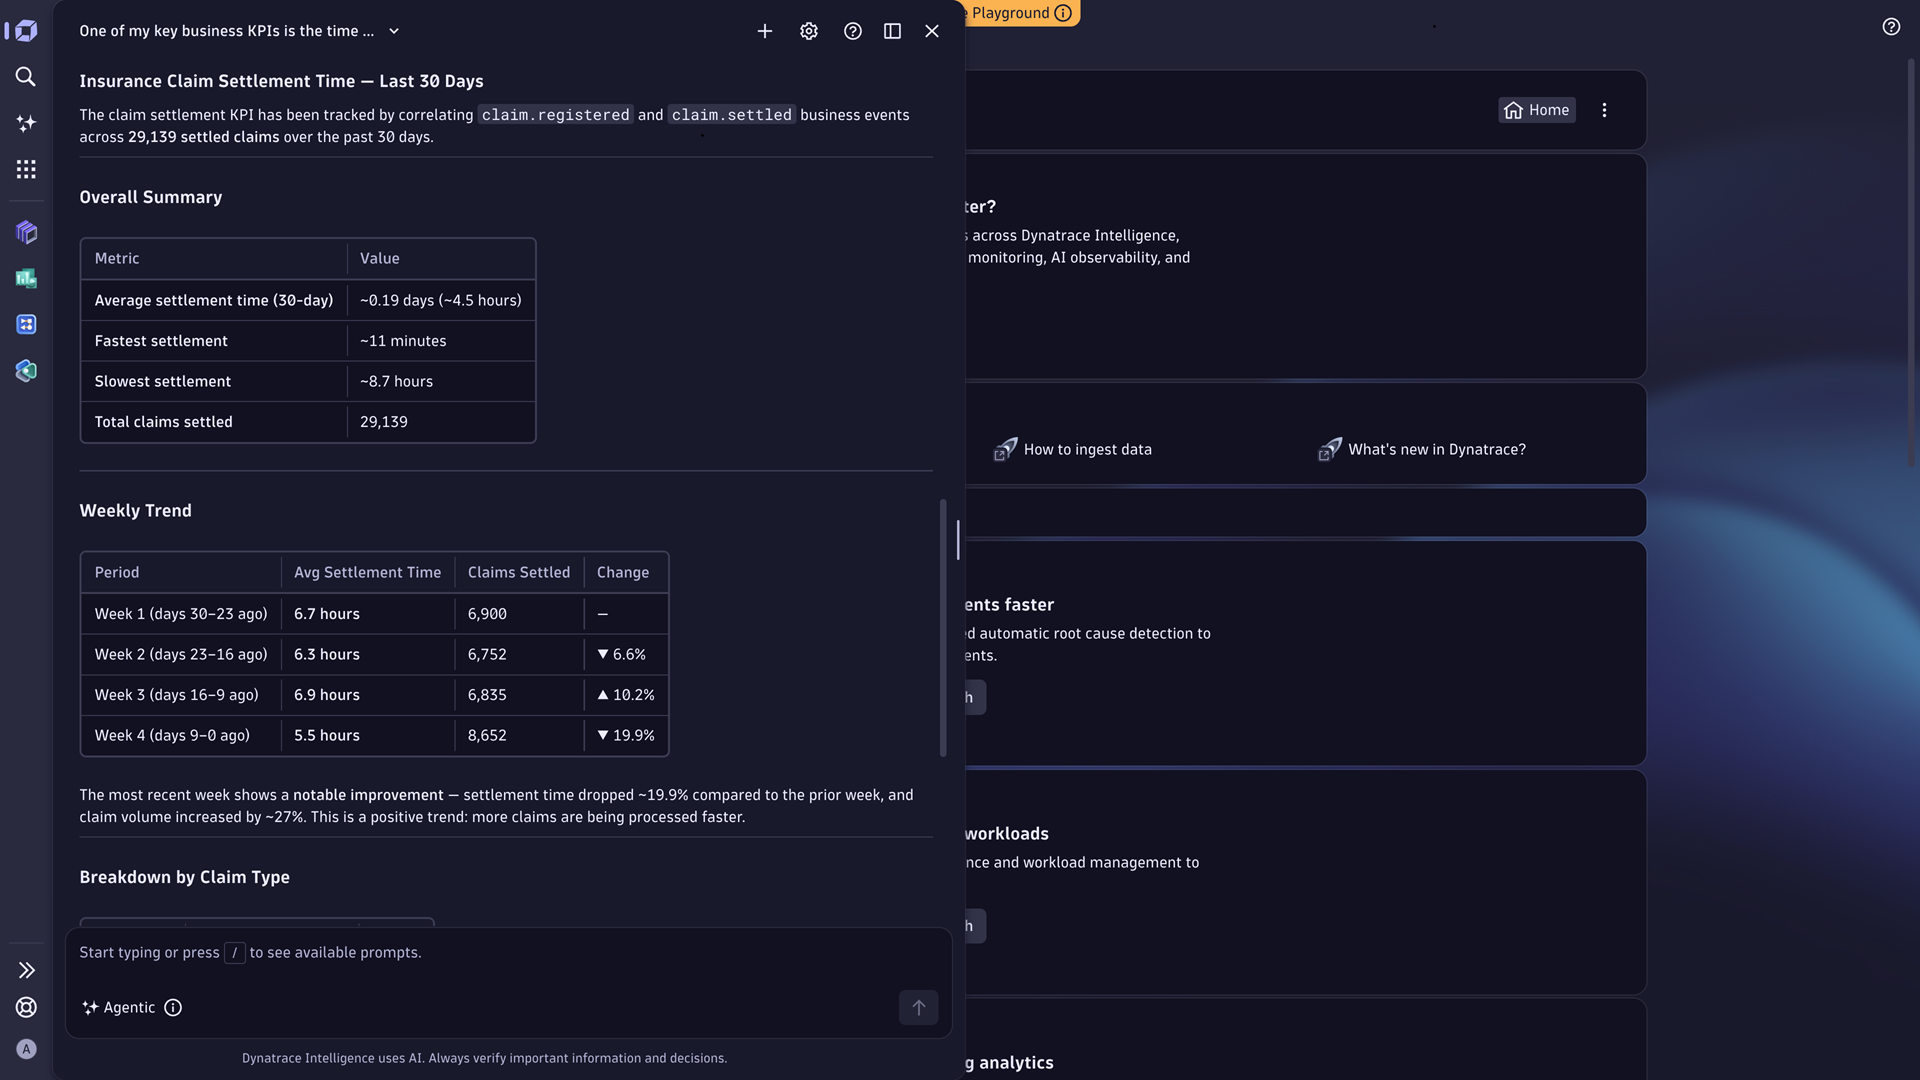Viewport: 1920px width, 1080px height.
Task: Click the page scrollbar on the right edge
Action: tap(1911, 262)
